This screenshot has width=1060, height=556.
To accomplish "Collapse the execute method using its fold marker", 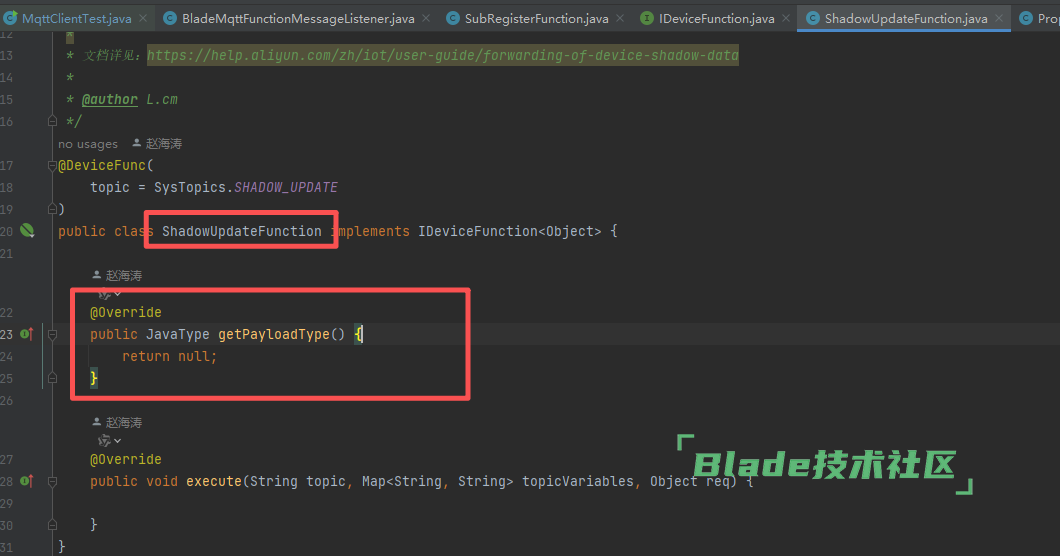I will (x=52, y=481).
